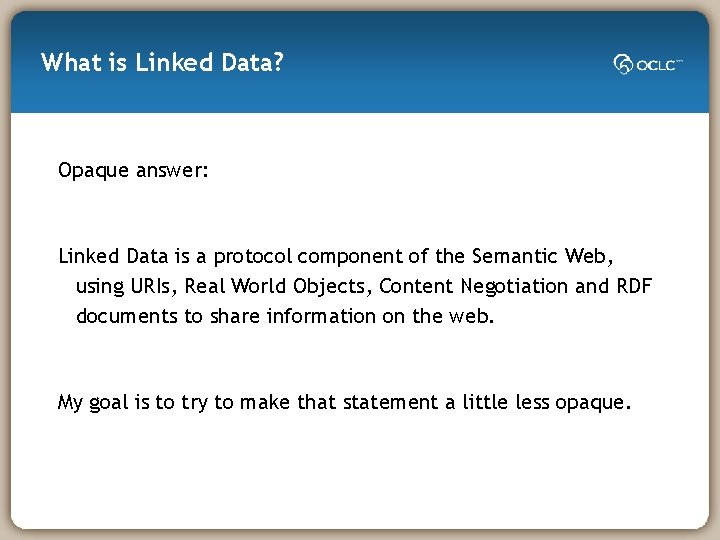The height and width of the screenshot is (540, 720).
Task: Click the OCLC swirl logo icon
Action: pos(623,64)
